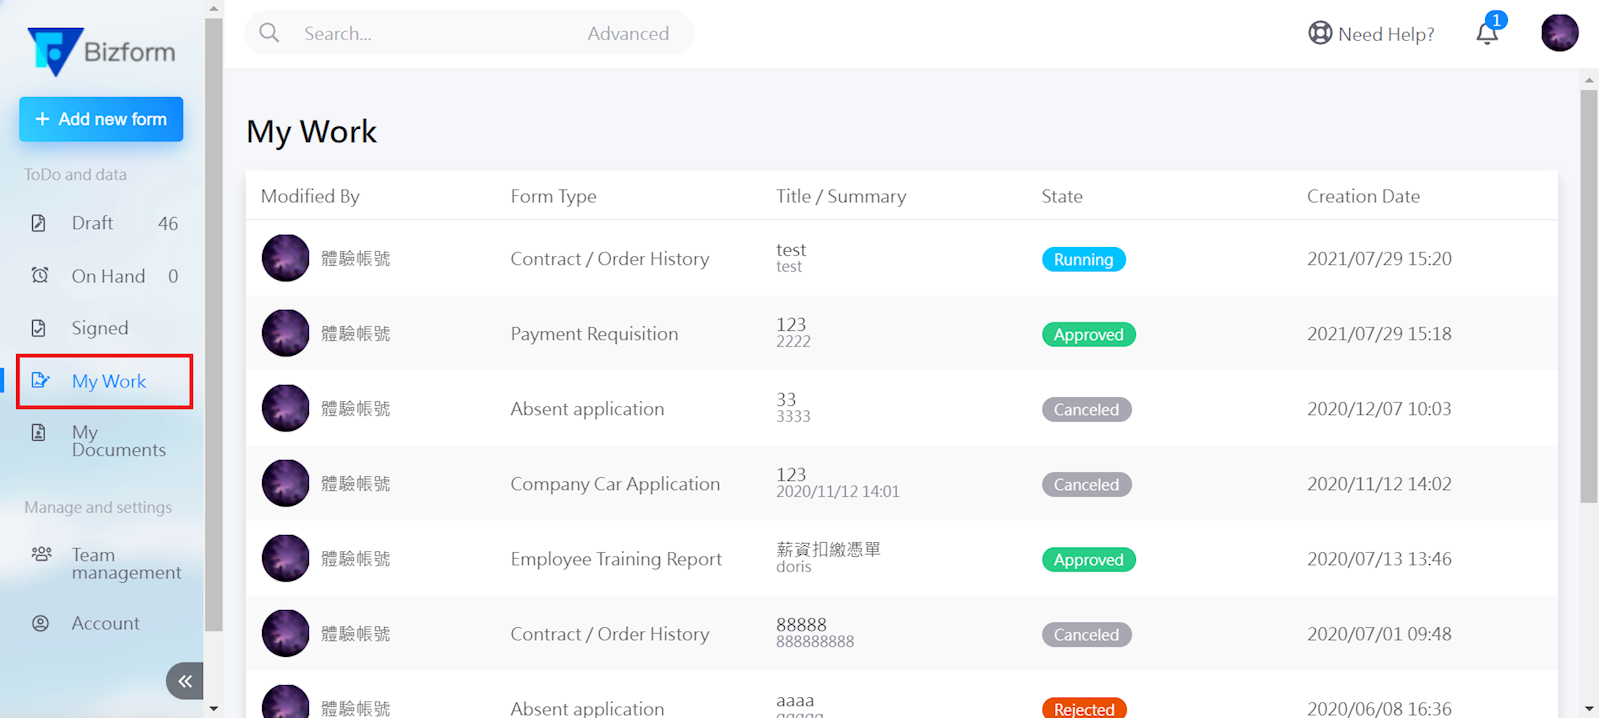Click the Running state badge

1083,259
